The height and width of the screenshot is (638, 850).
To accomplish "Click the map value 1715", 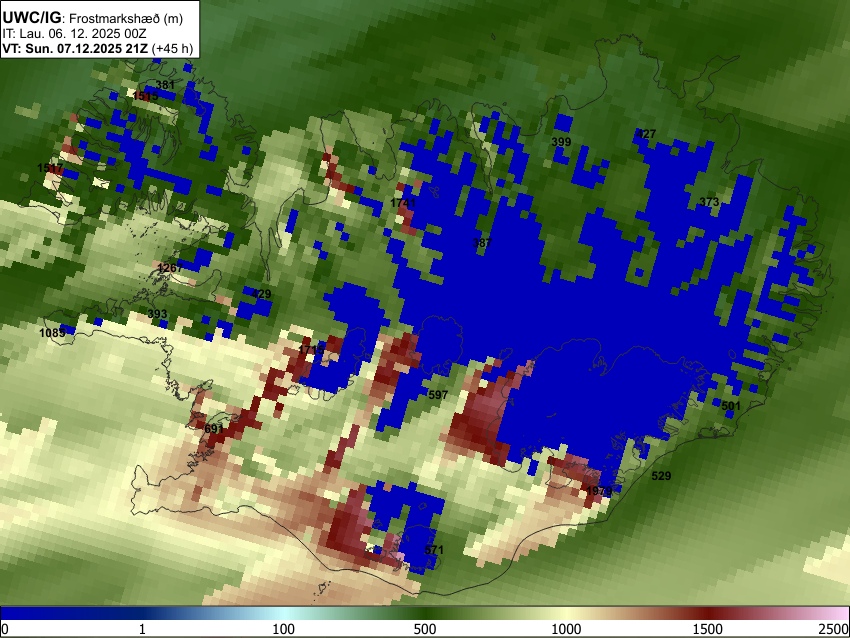I will coord(311,350).
